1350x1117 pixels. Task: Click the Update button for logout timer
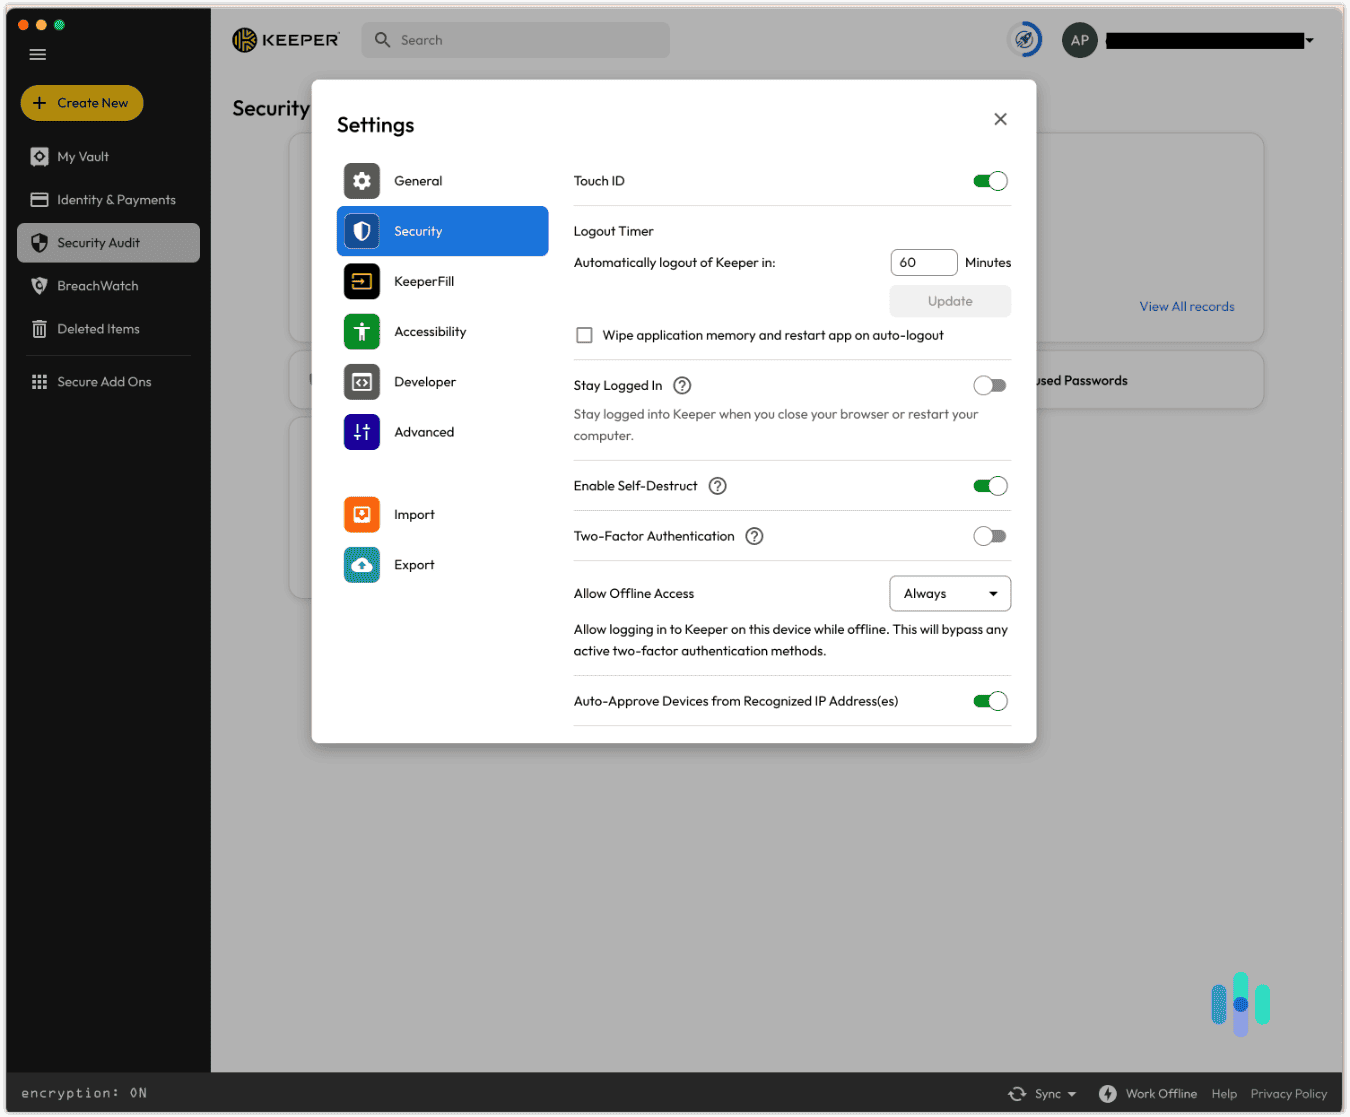tap(949, 300)
